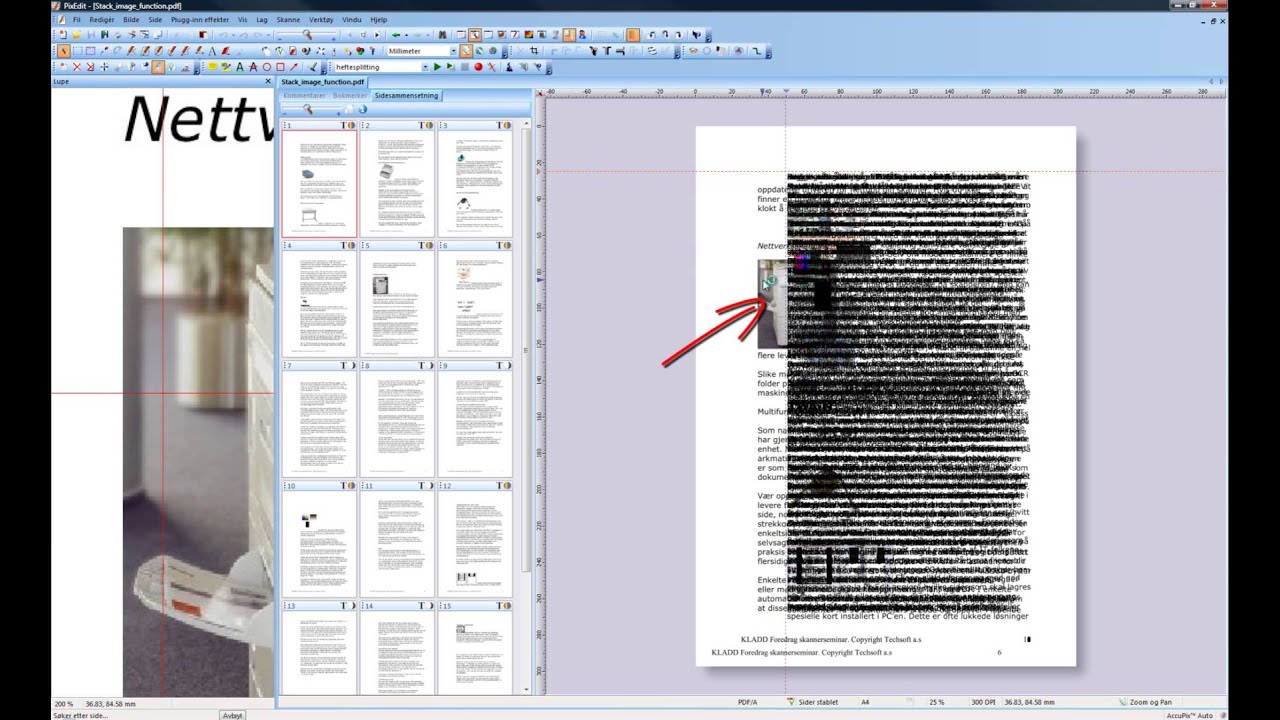Click the open folder icon
Screen dimensions: 1280x720
77,34
